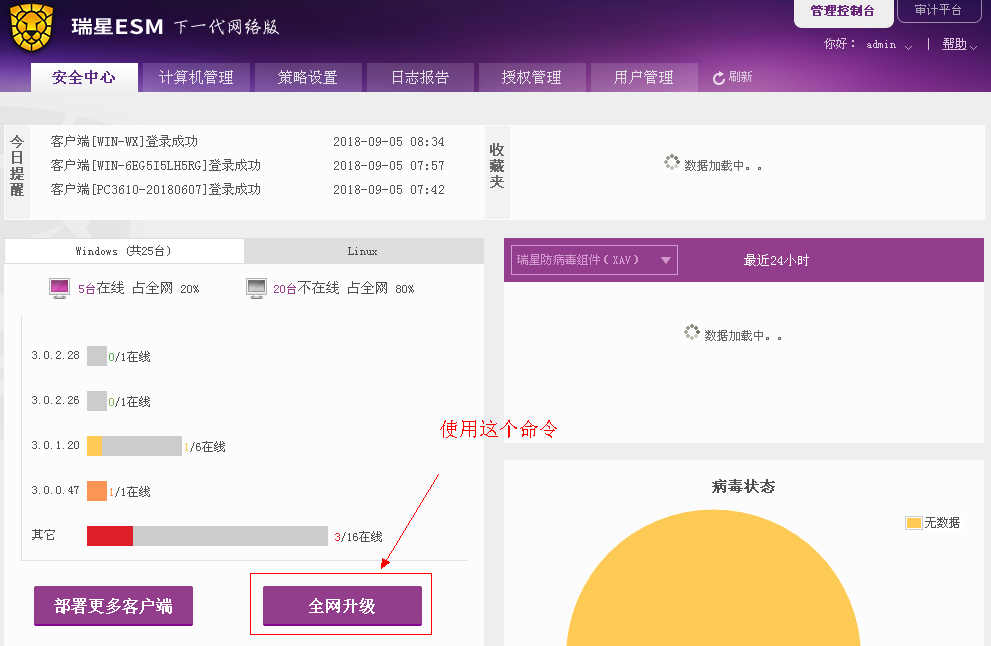Click the orange bar for version 3.0.0.47
Image resolution: width=991 pixels, height=646 pixels.
coord(97,491)
